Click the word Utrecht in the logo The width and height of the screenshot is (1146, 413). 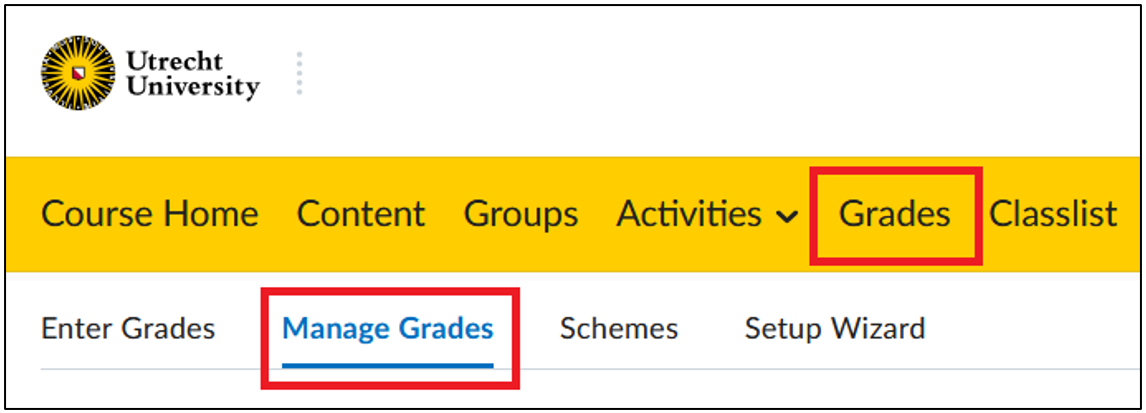pos(174,61)
